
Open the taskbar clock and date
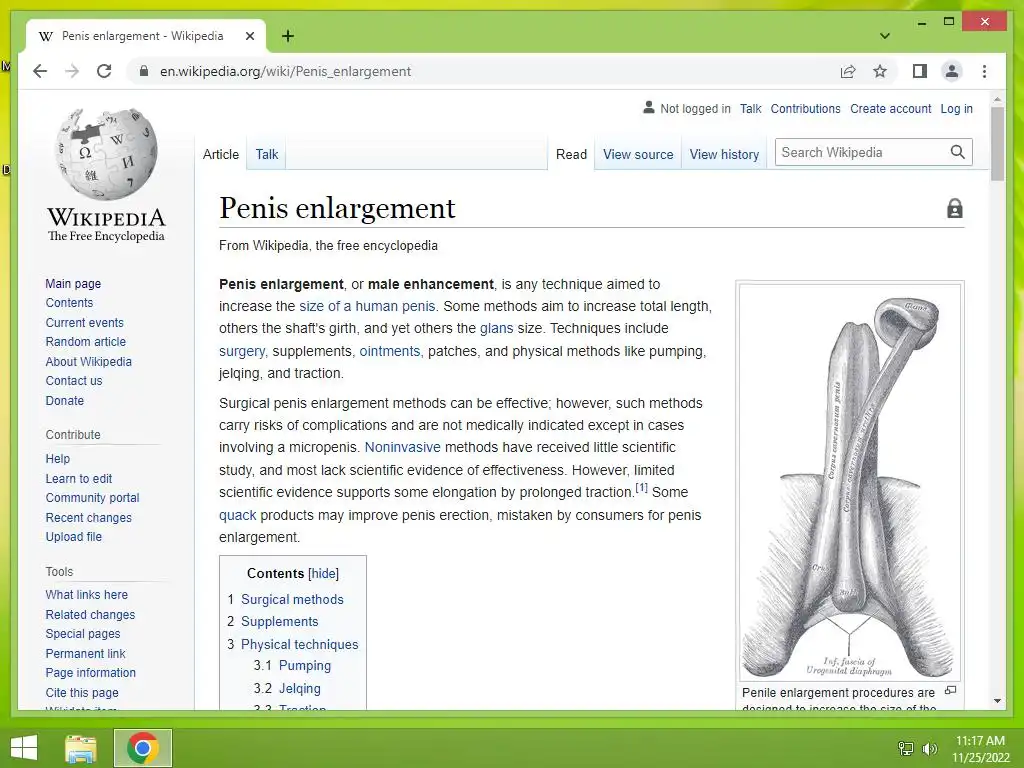point(980,749)
